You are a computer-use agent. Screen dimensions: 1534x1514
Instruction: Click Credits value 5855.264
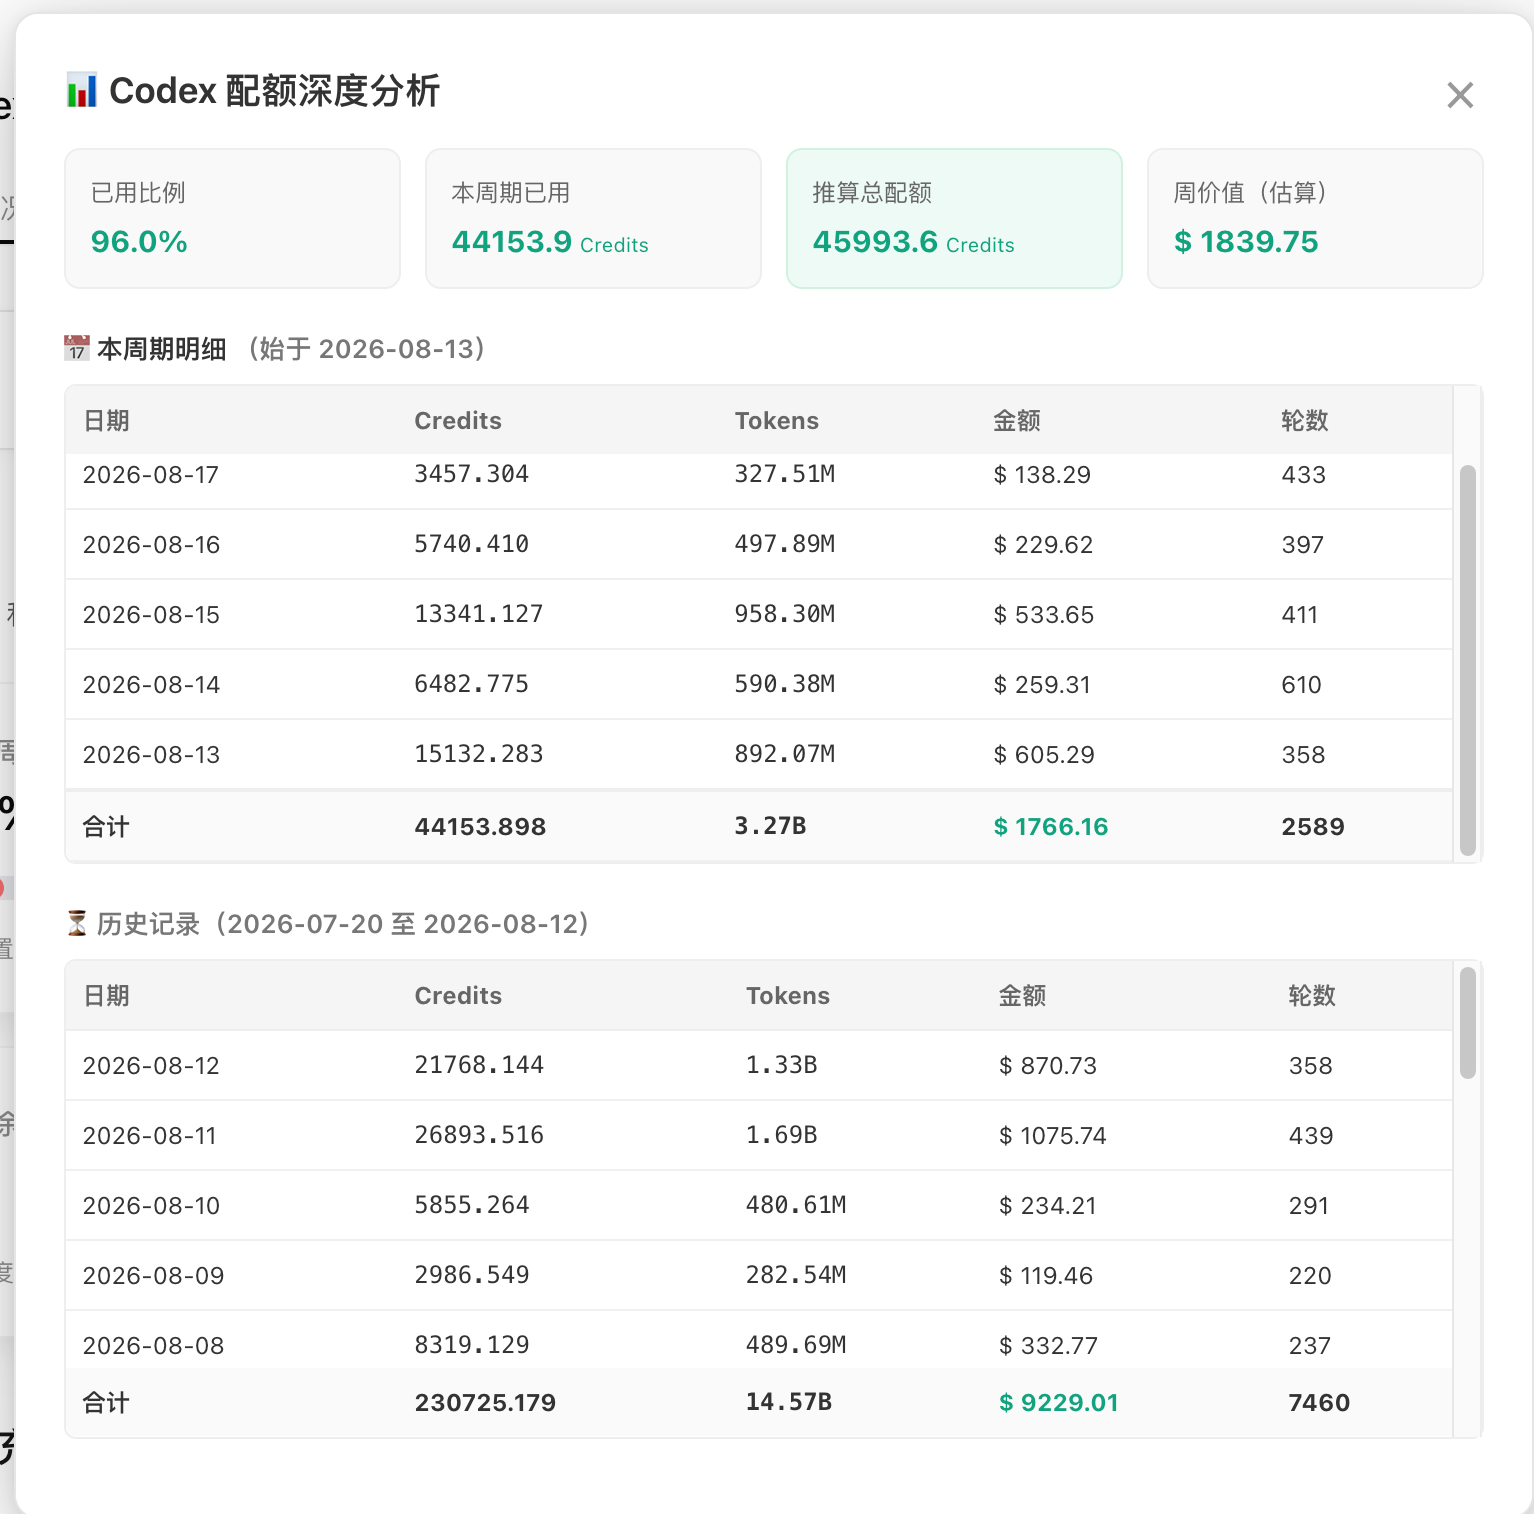pyautogui.click(x=472, y=1205)
